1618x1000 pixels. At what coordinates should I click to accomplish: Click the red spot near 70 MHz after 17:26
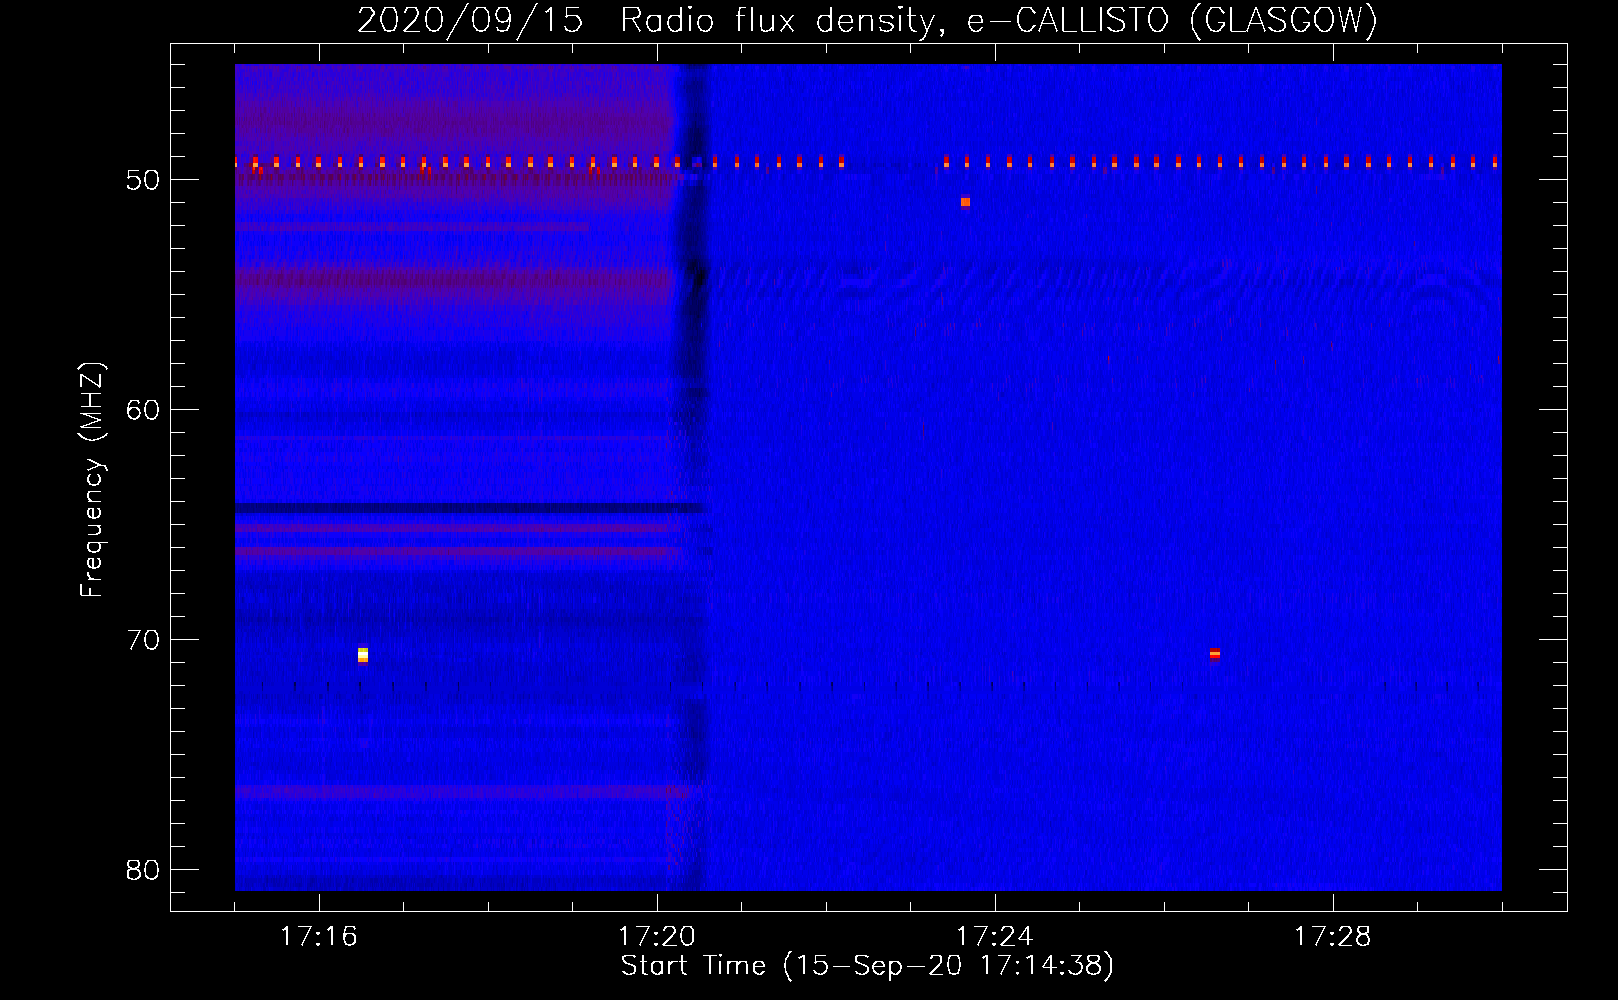click(1214, 654)
